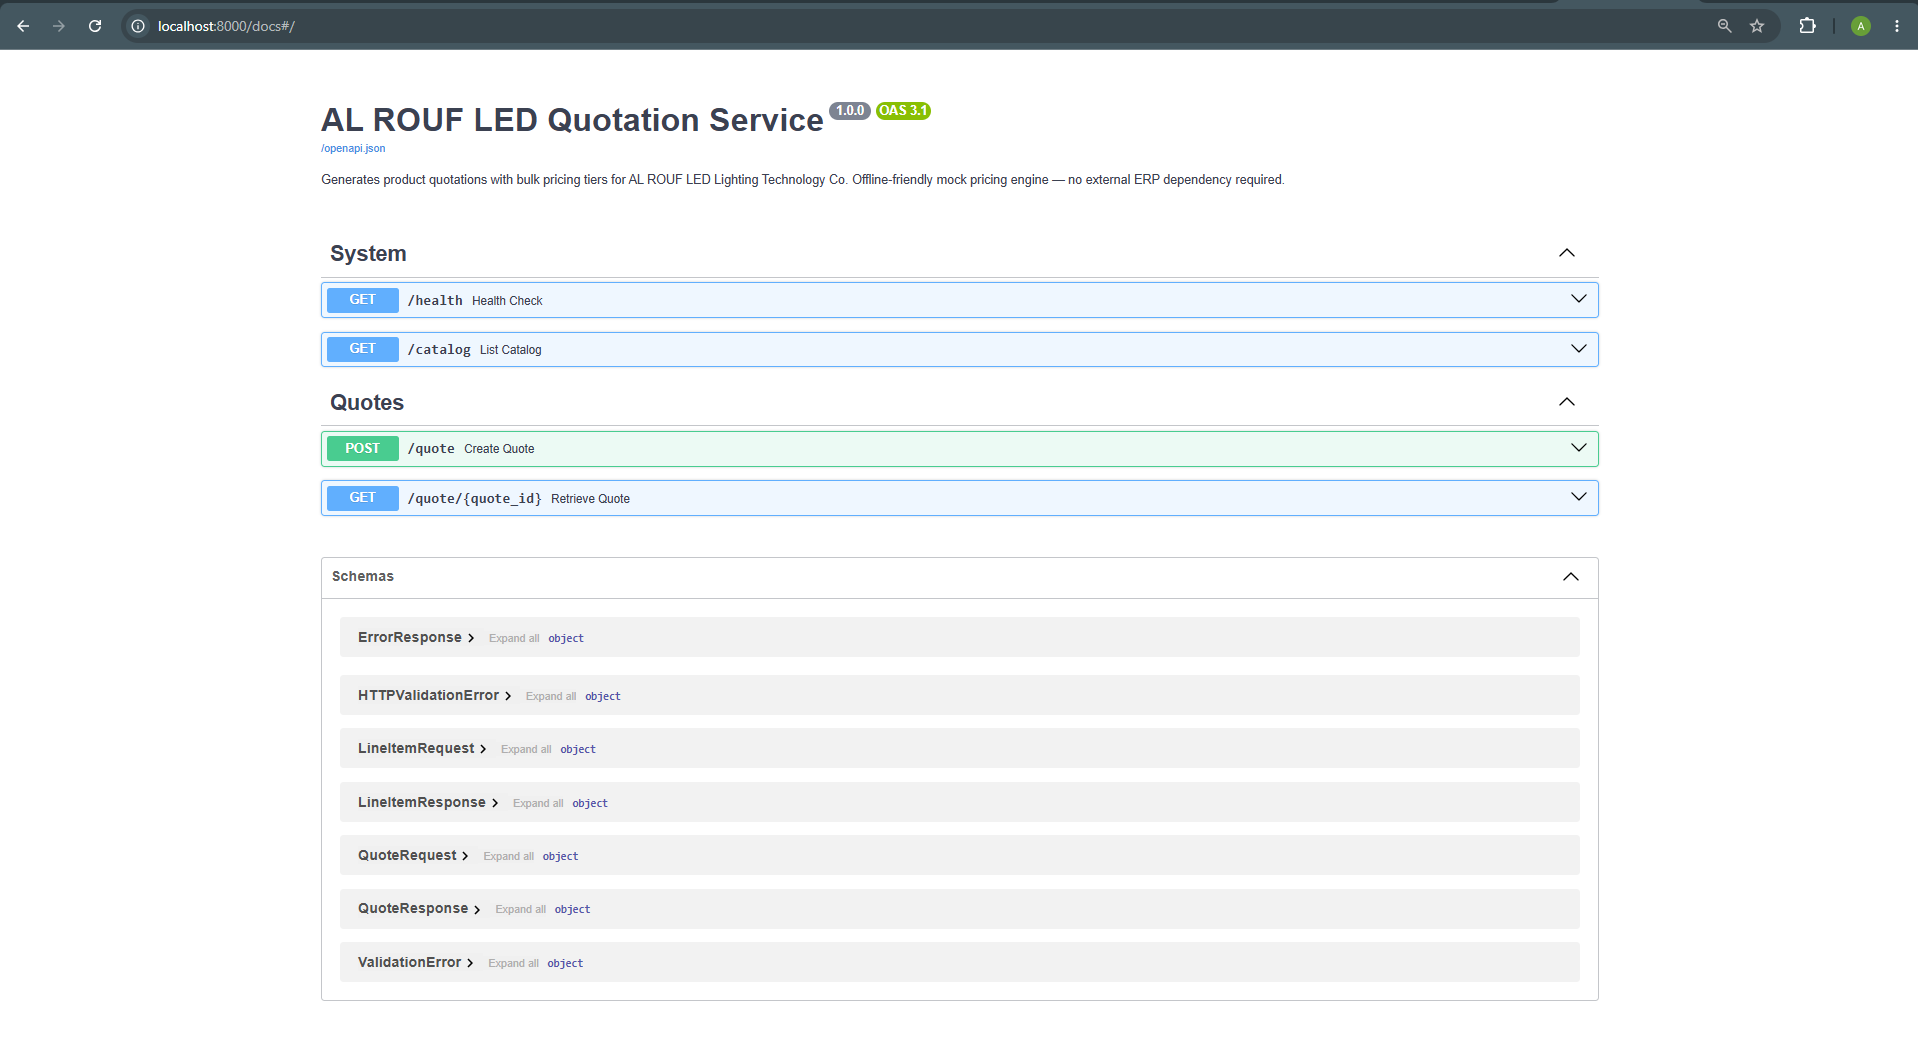Open the /openapi.json link
1918x1041 pixels.
click(353, 148)
